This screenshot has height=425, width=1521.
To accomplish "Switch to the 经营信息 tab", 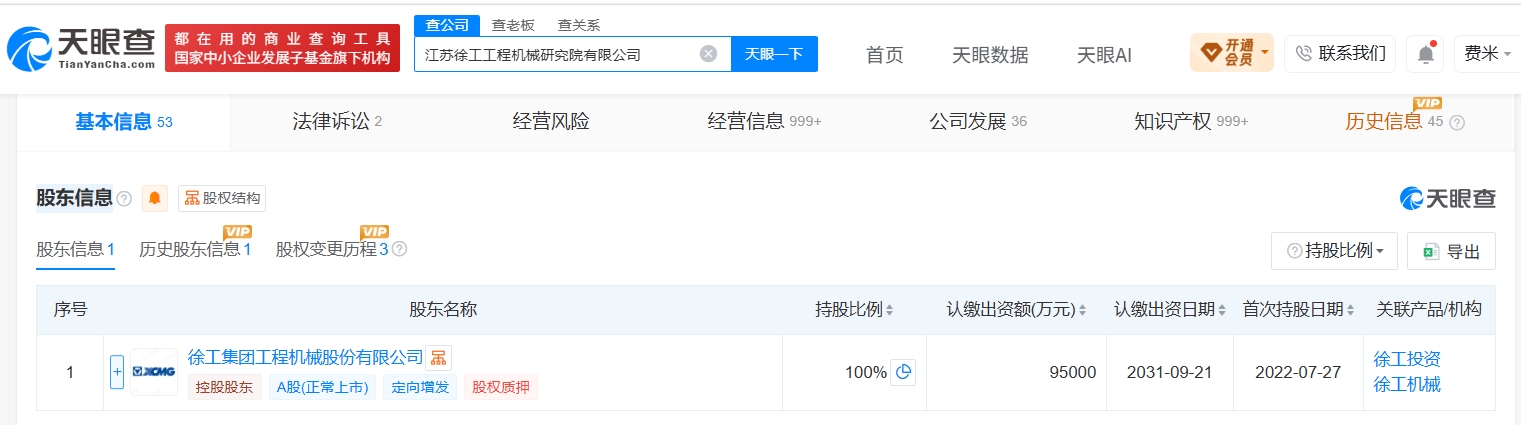I will [764, 122].
